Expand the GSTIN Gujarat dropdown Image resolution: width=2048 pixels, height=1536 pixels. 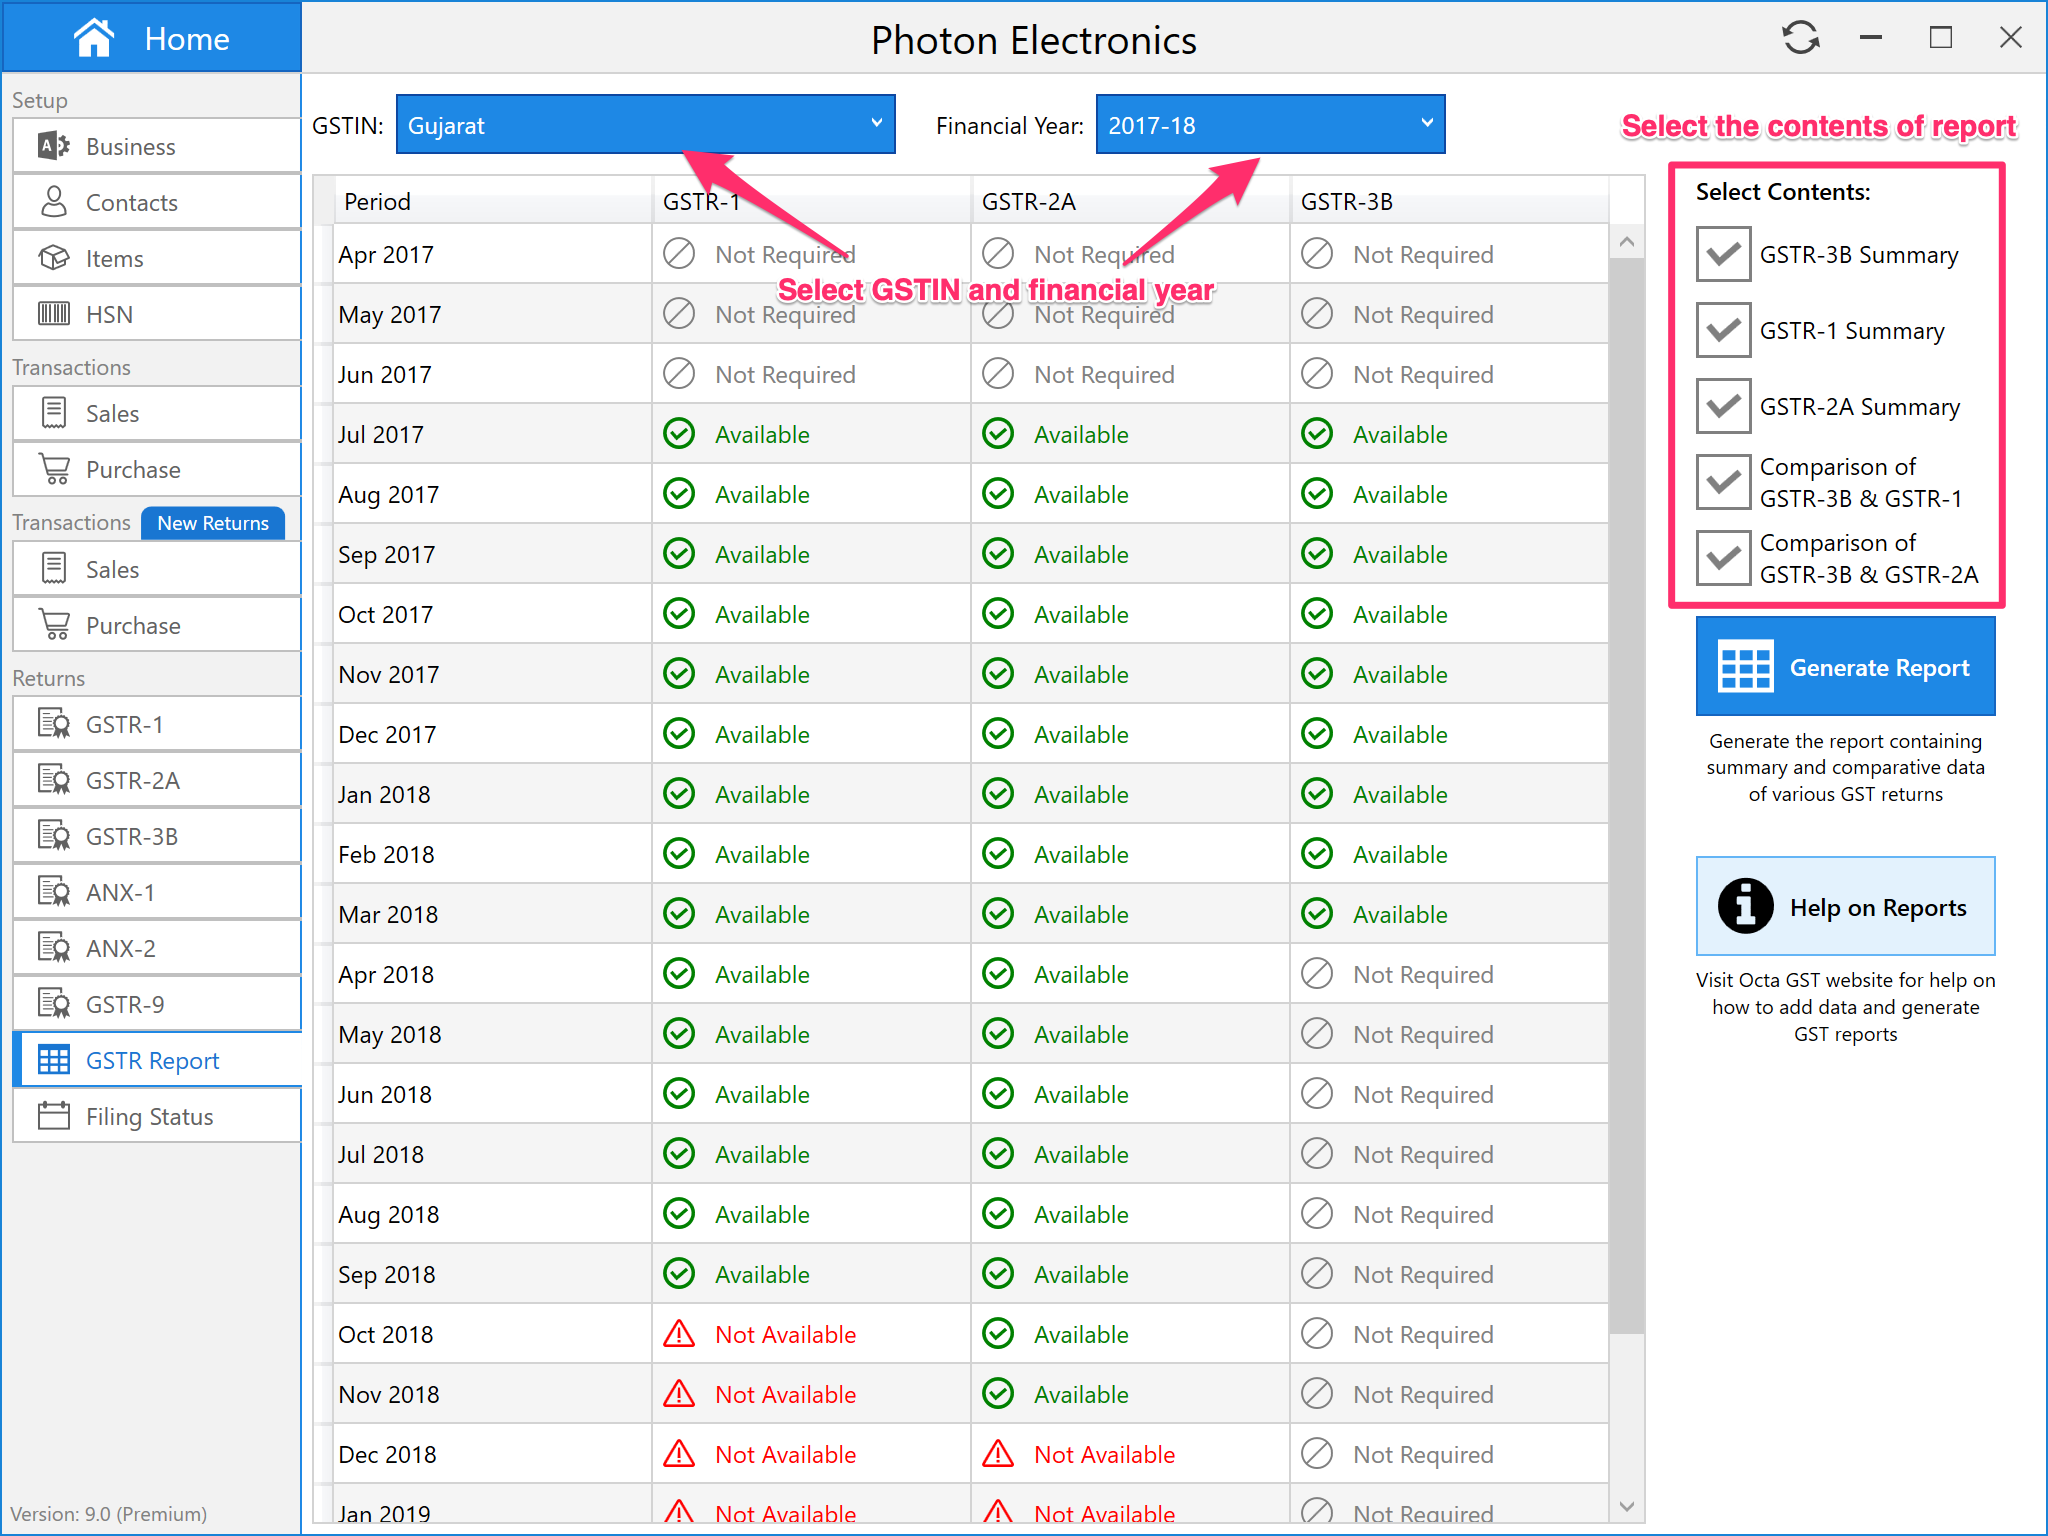pos(645,125)
